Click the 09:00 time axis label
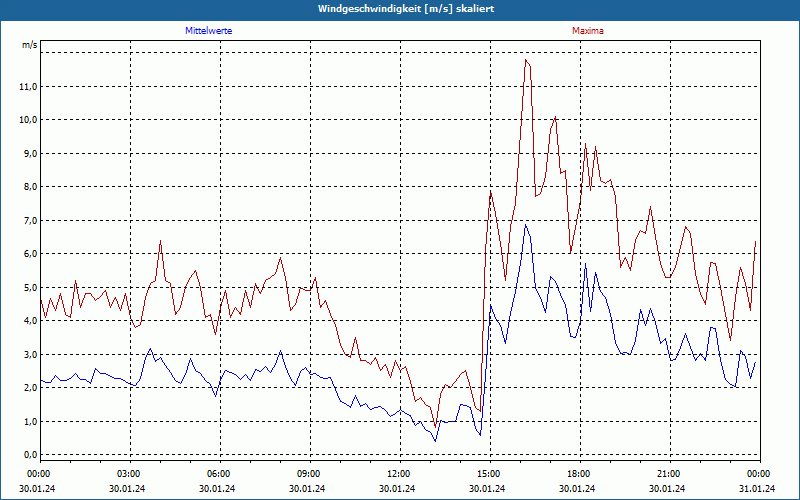This screenshot has width=800, height=500. pos(310,474)
